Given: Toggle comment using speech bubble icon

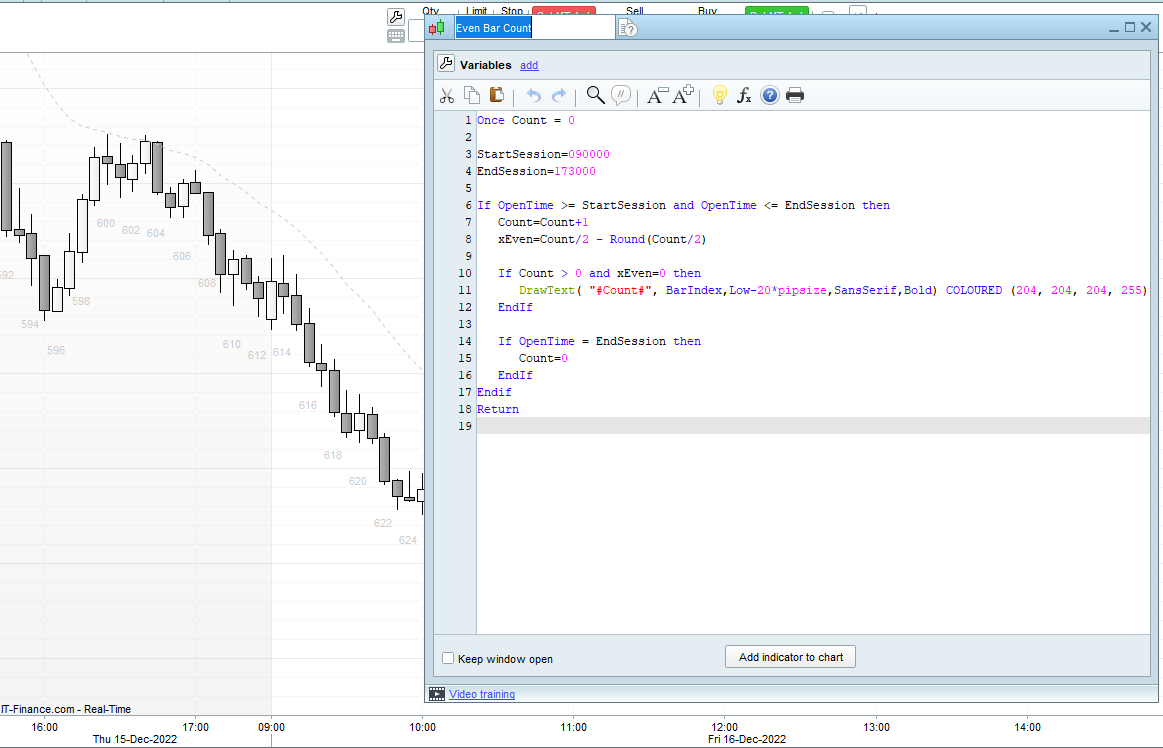Looking at the screenshot, I should 621,96.
